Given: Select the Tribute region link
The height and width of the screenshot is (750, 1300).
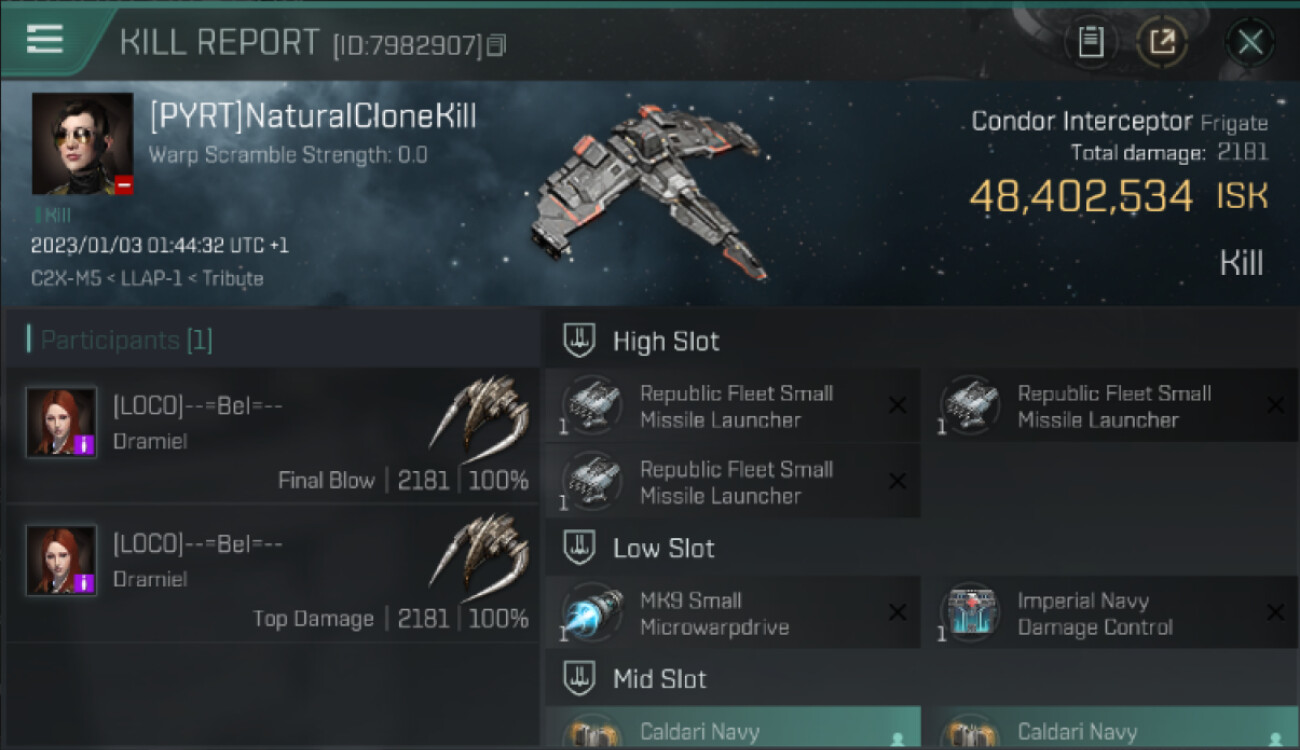Looking at the screenshot, I should tap(233, 278).
